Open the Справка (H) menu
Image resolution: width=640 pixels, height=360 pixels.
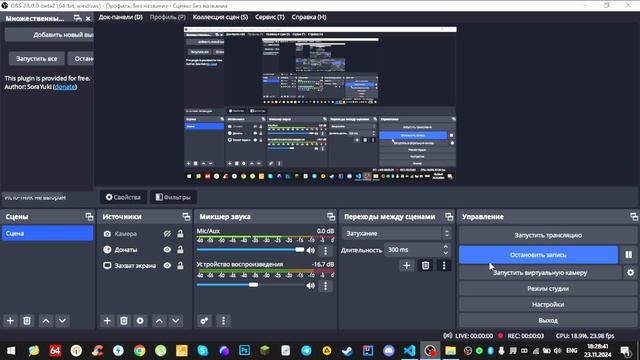pyautogui.click(x=309, y=17)
